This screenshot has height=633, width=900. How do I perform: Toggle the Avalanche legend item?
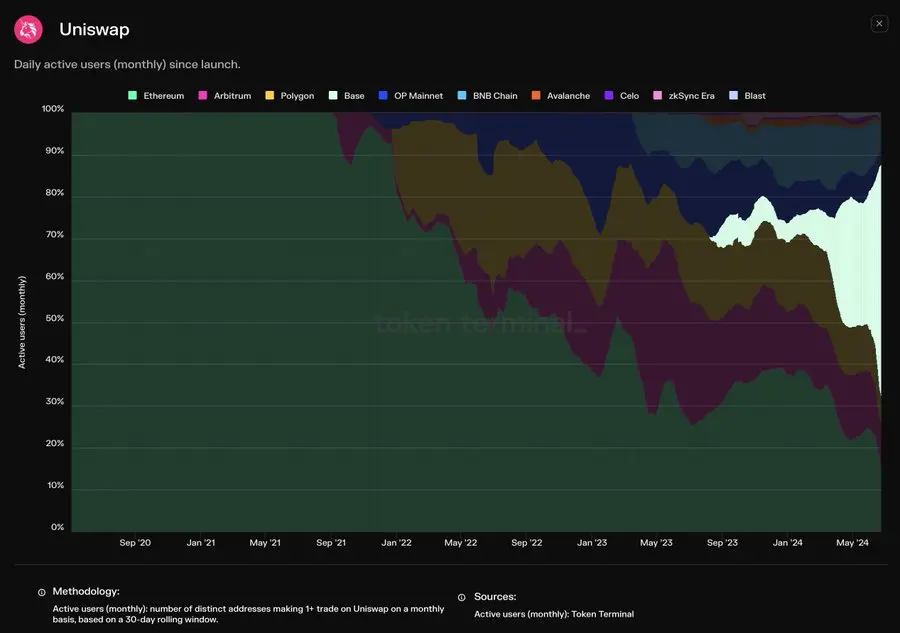(563, 96)
